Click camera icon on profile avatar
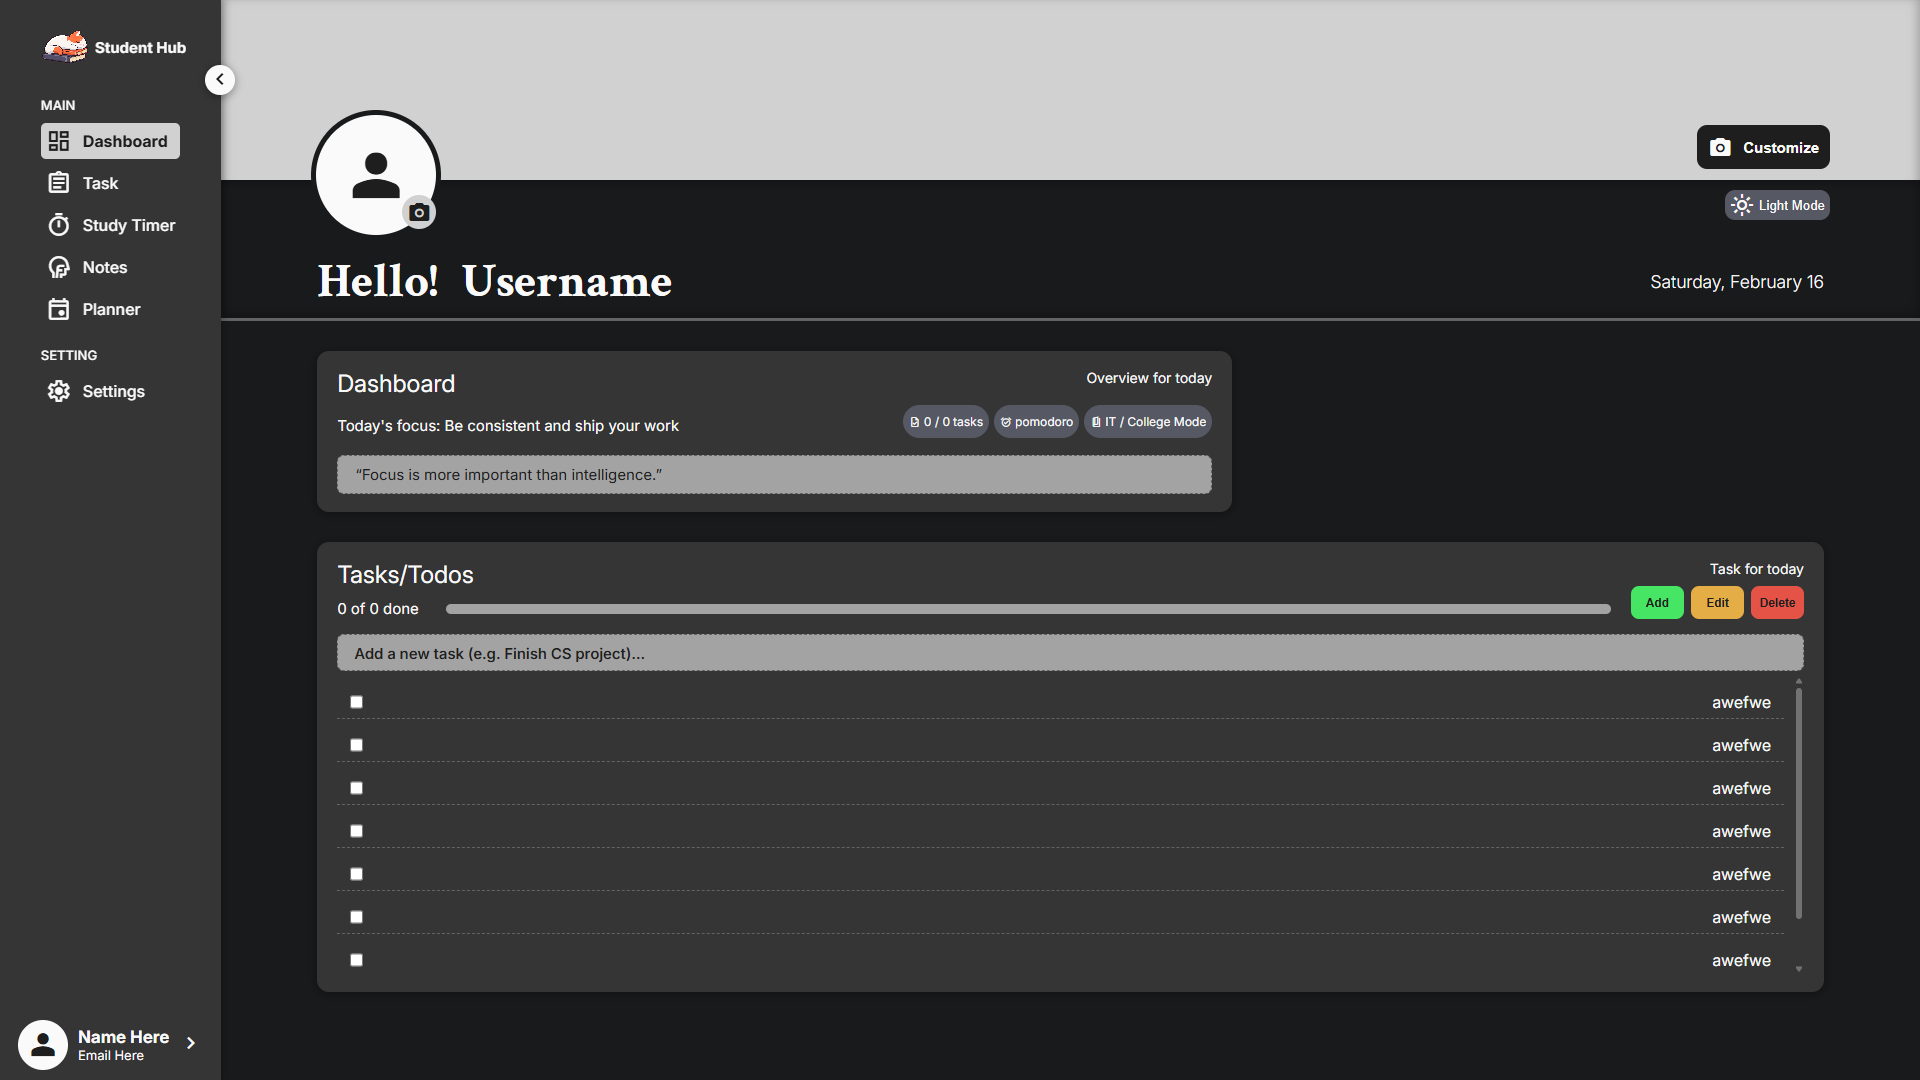1920x1080 pixels. pos(419,212)
